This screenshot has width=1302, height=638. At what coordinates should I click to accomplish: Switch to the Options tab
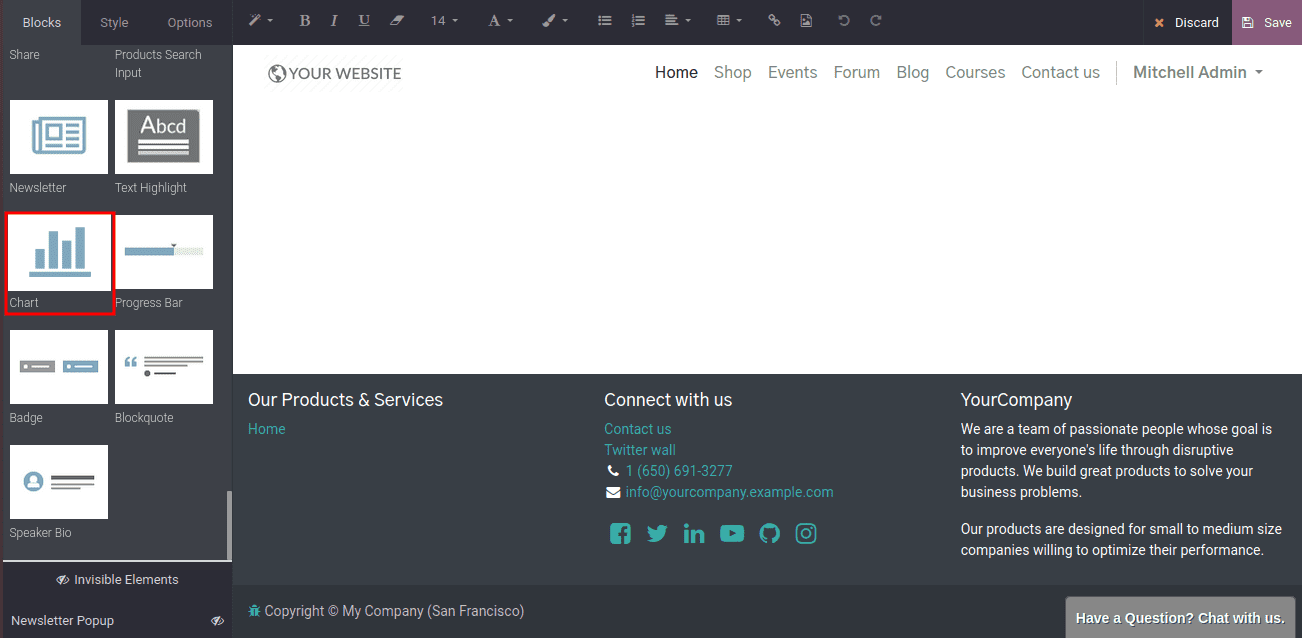click(x=190, y=22)
